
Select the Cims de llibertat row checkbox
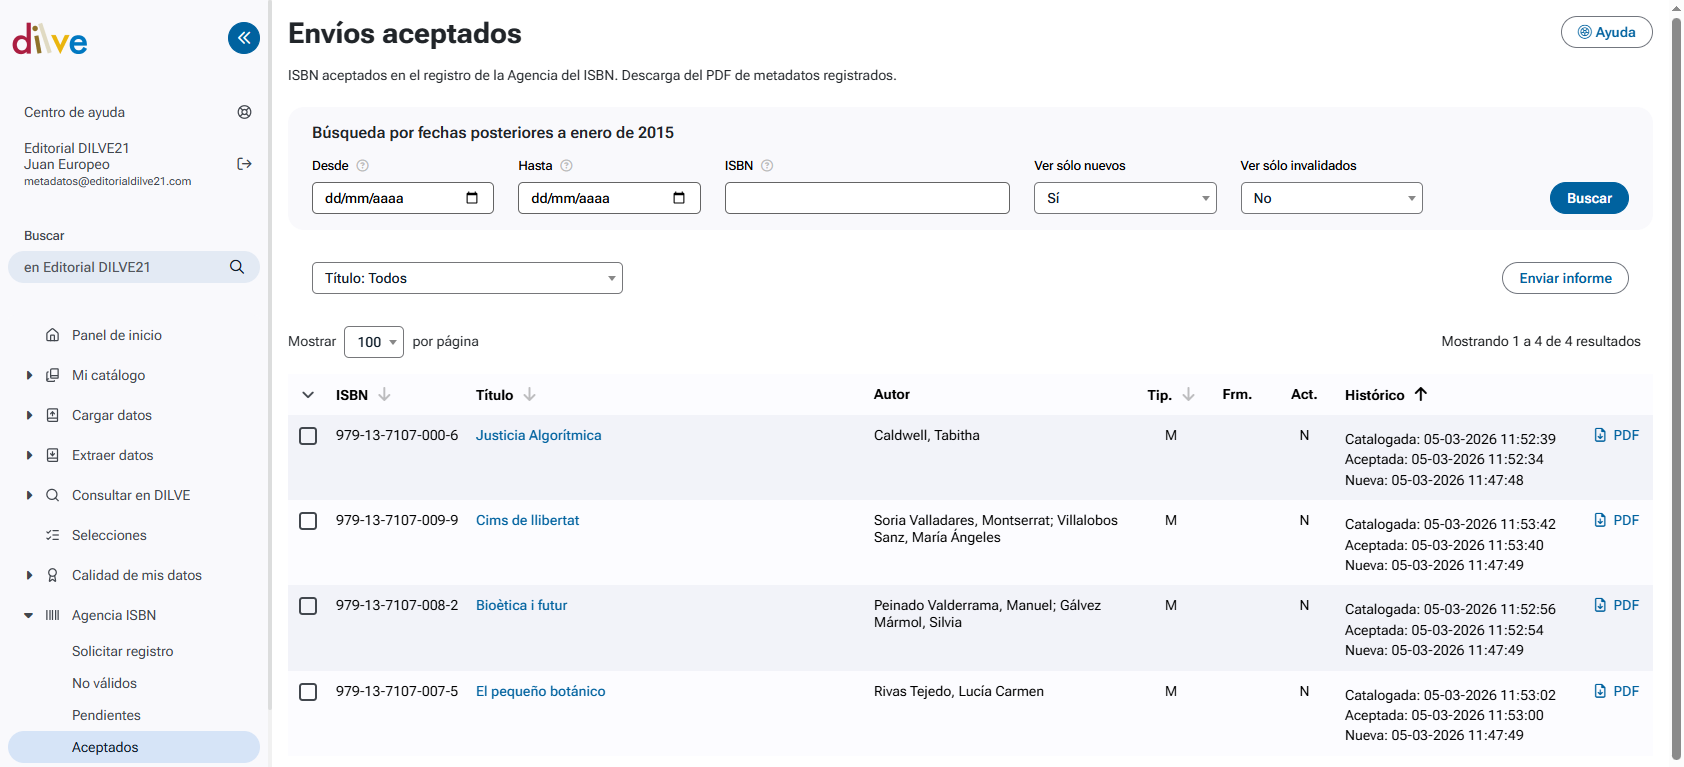click(308, 521)
